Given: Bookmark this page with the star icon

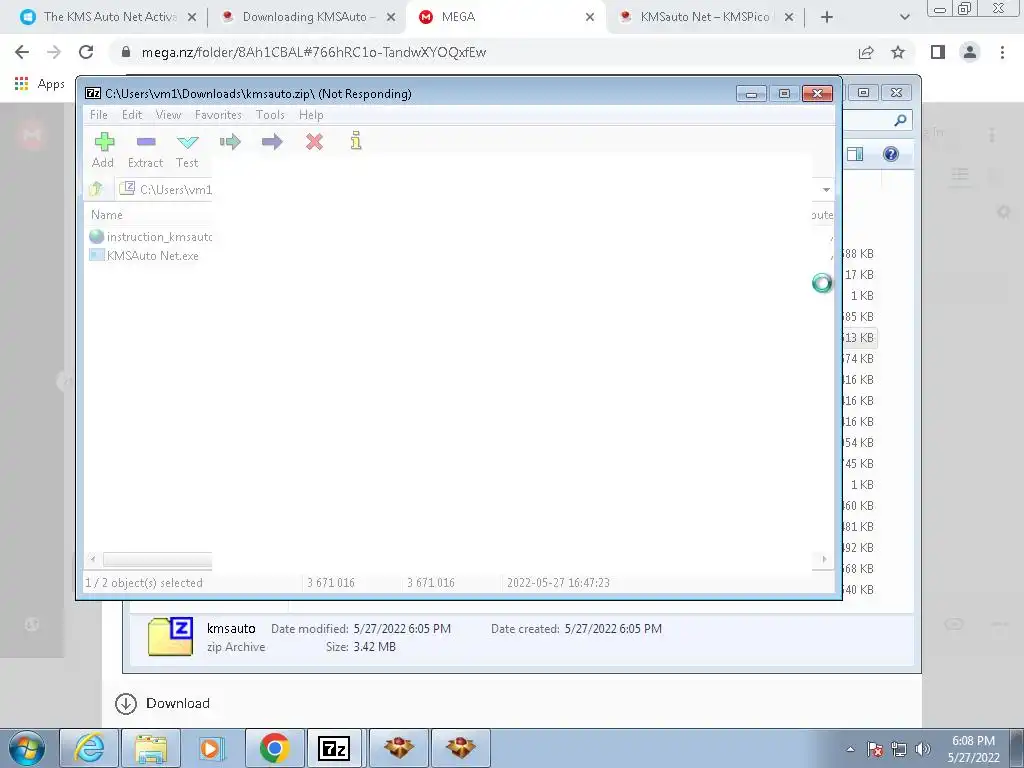Looking at the screenshot, I should [898, 52].
